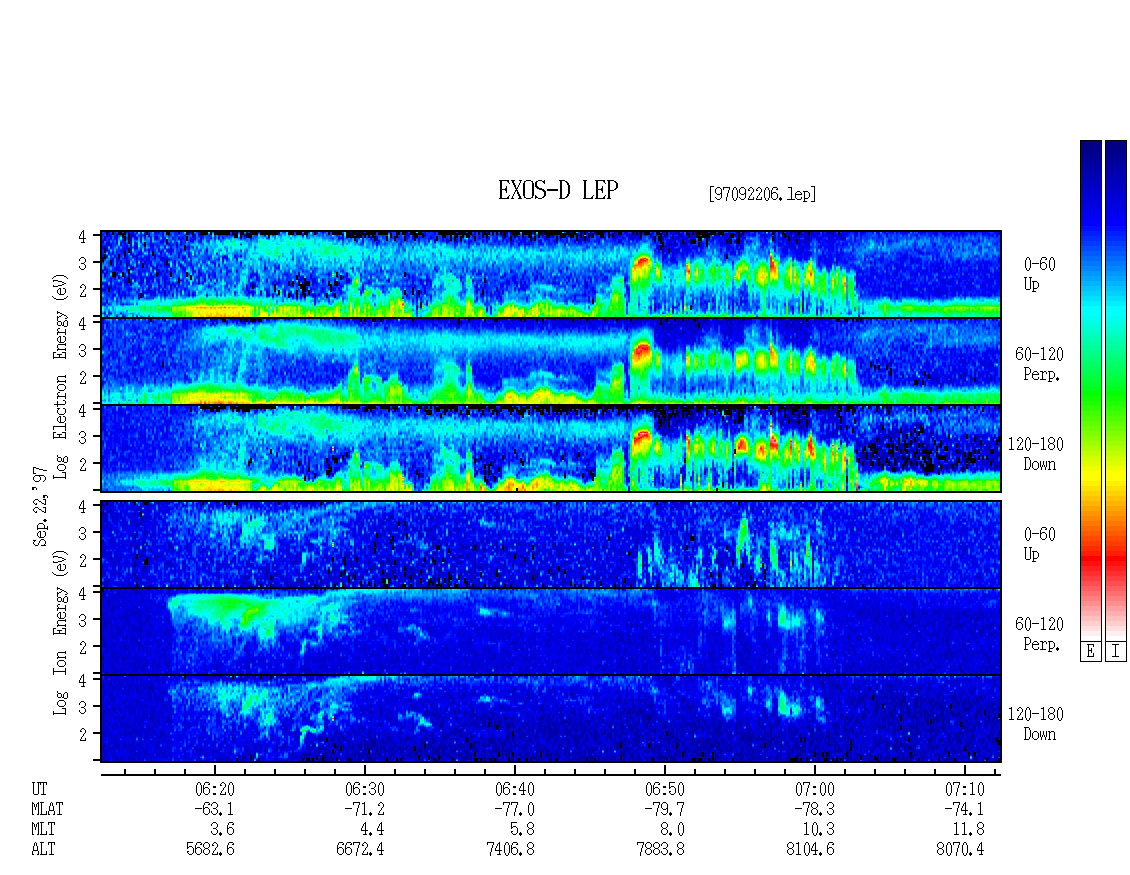Click the MLAT value -74.1

(964, 809)
